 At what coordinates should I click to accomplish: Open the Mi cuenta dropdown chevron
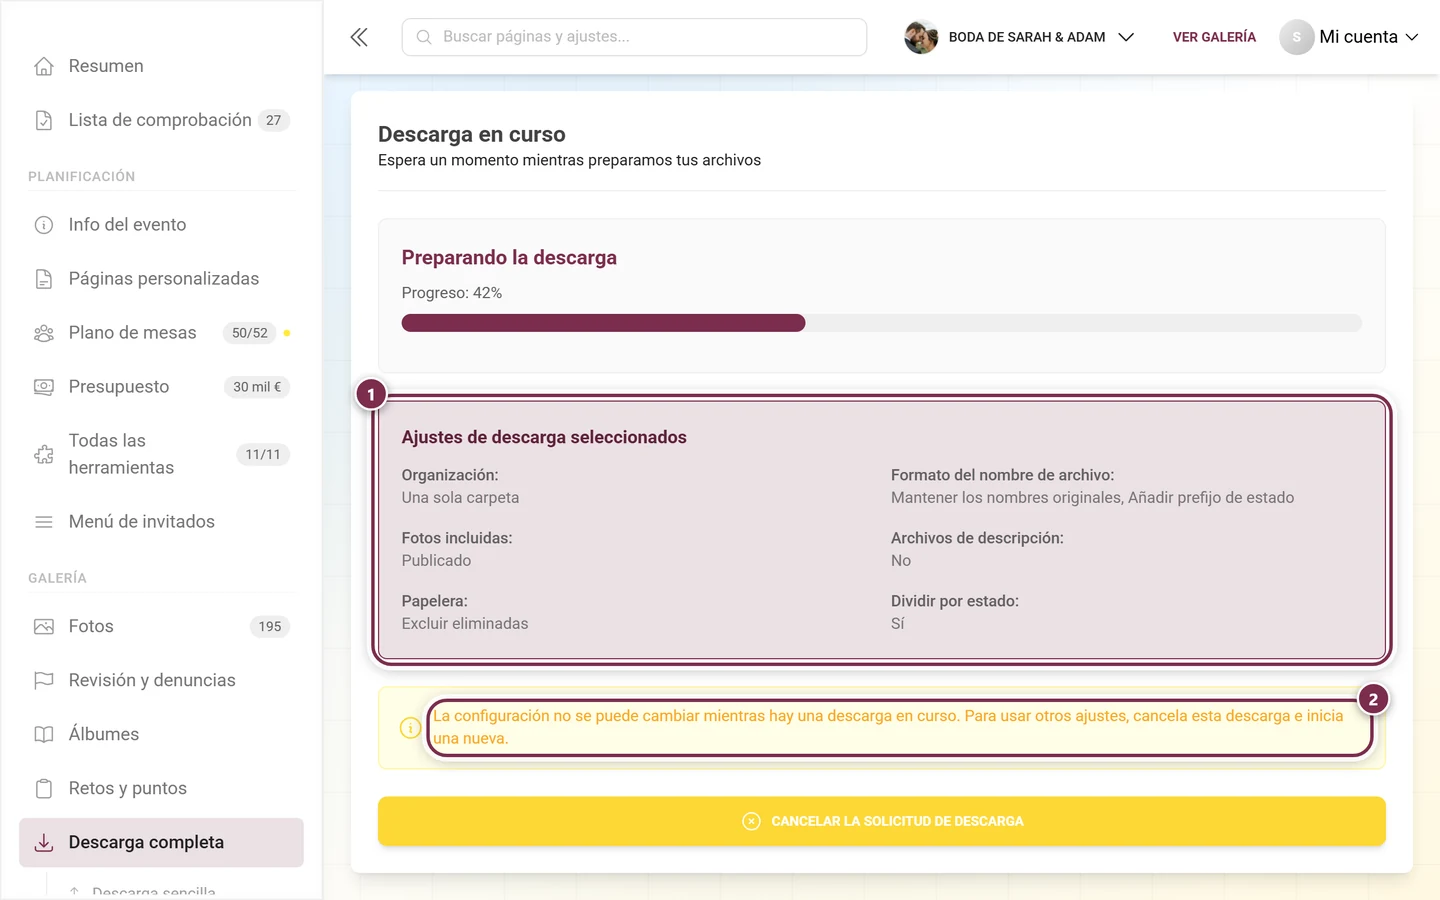coord(1412,37)
